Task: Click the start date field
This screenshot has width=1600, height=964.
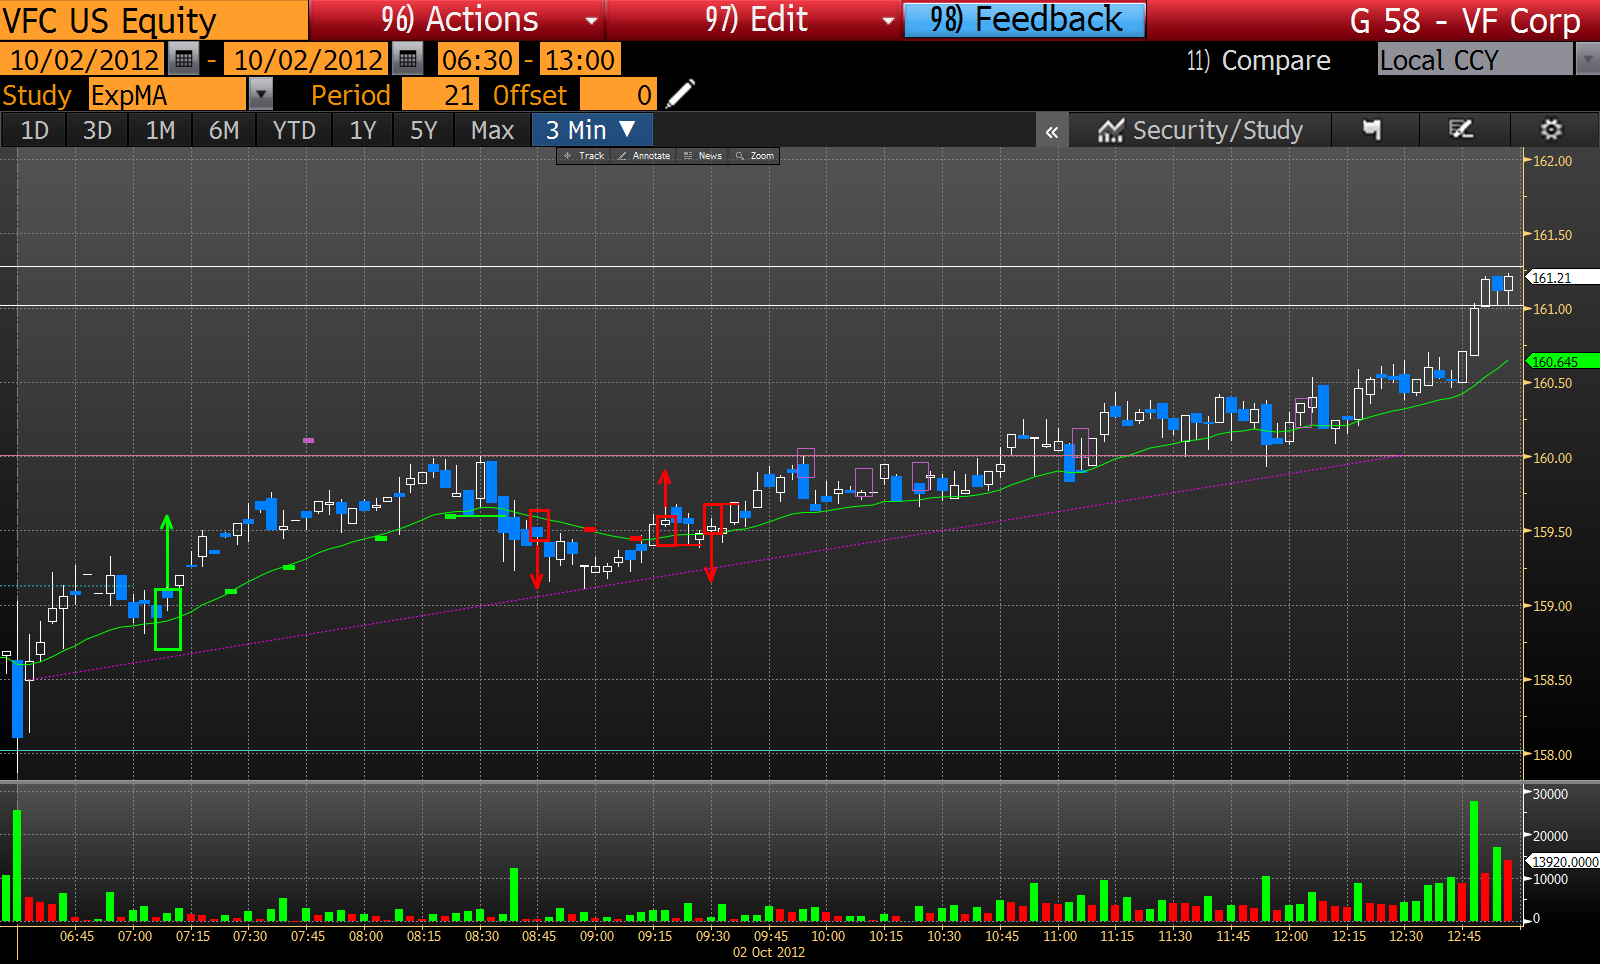Action: click(x=84, y=60)
